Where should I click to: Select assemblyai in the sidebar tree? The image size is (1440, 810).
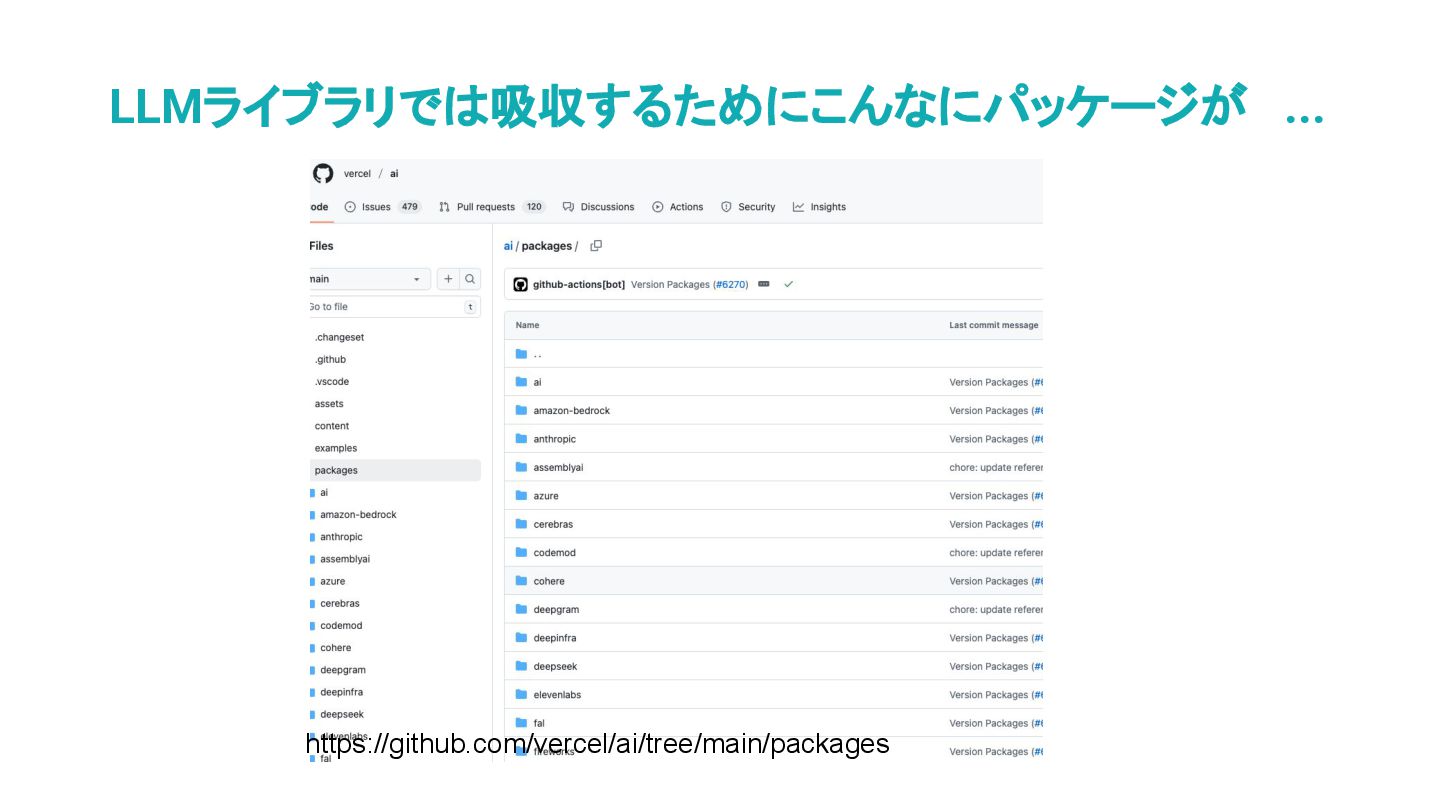click(345, 559)
